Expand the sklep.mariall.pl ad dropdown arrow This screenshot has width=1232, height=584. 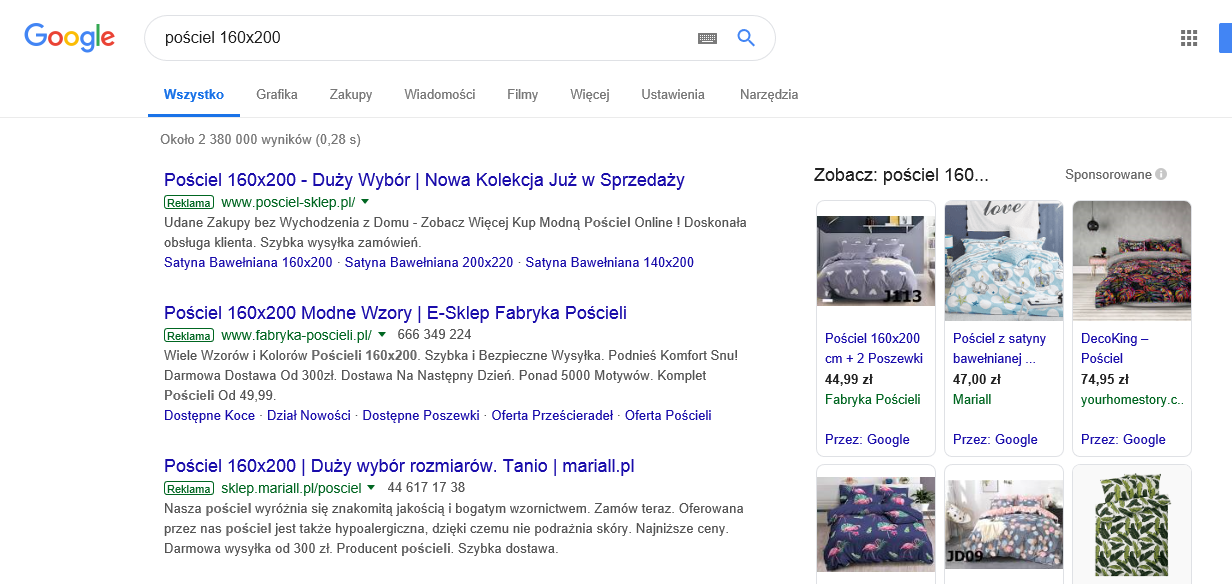371,487
